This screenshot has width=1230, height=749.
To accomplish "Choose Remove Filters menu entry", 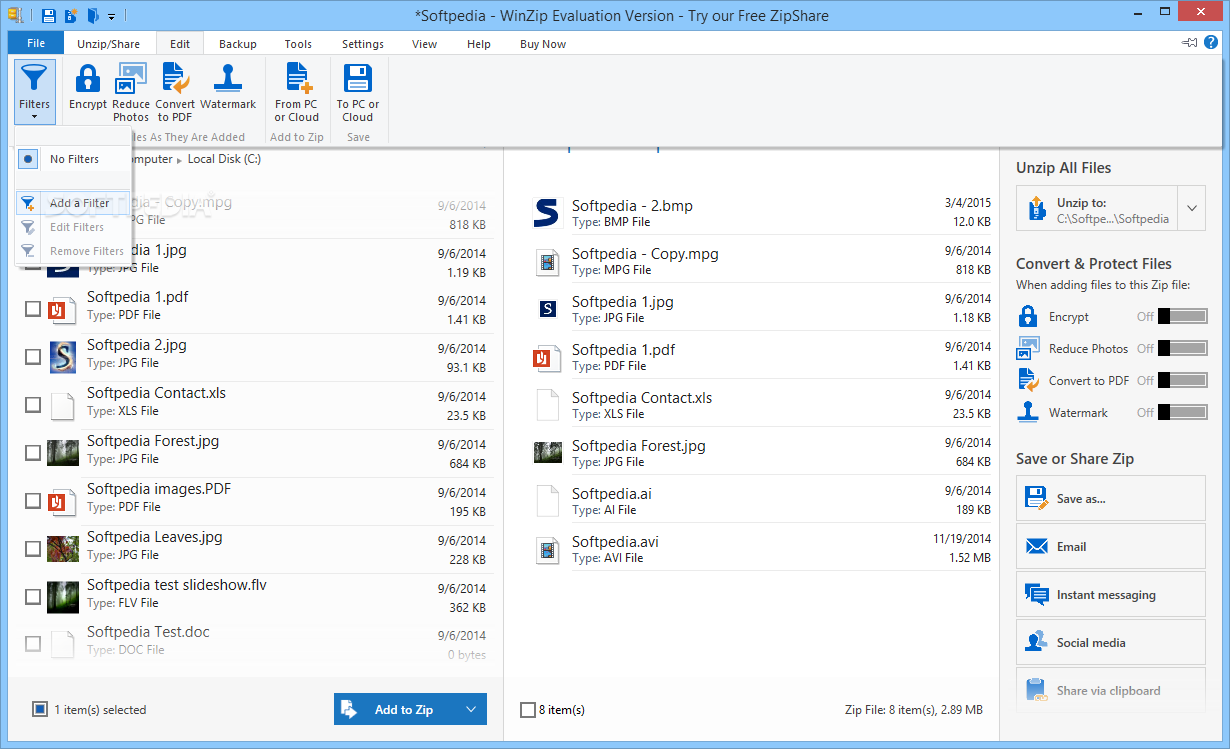I will [x=74, y=251].
